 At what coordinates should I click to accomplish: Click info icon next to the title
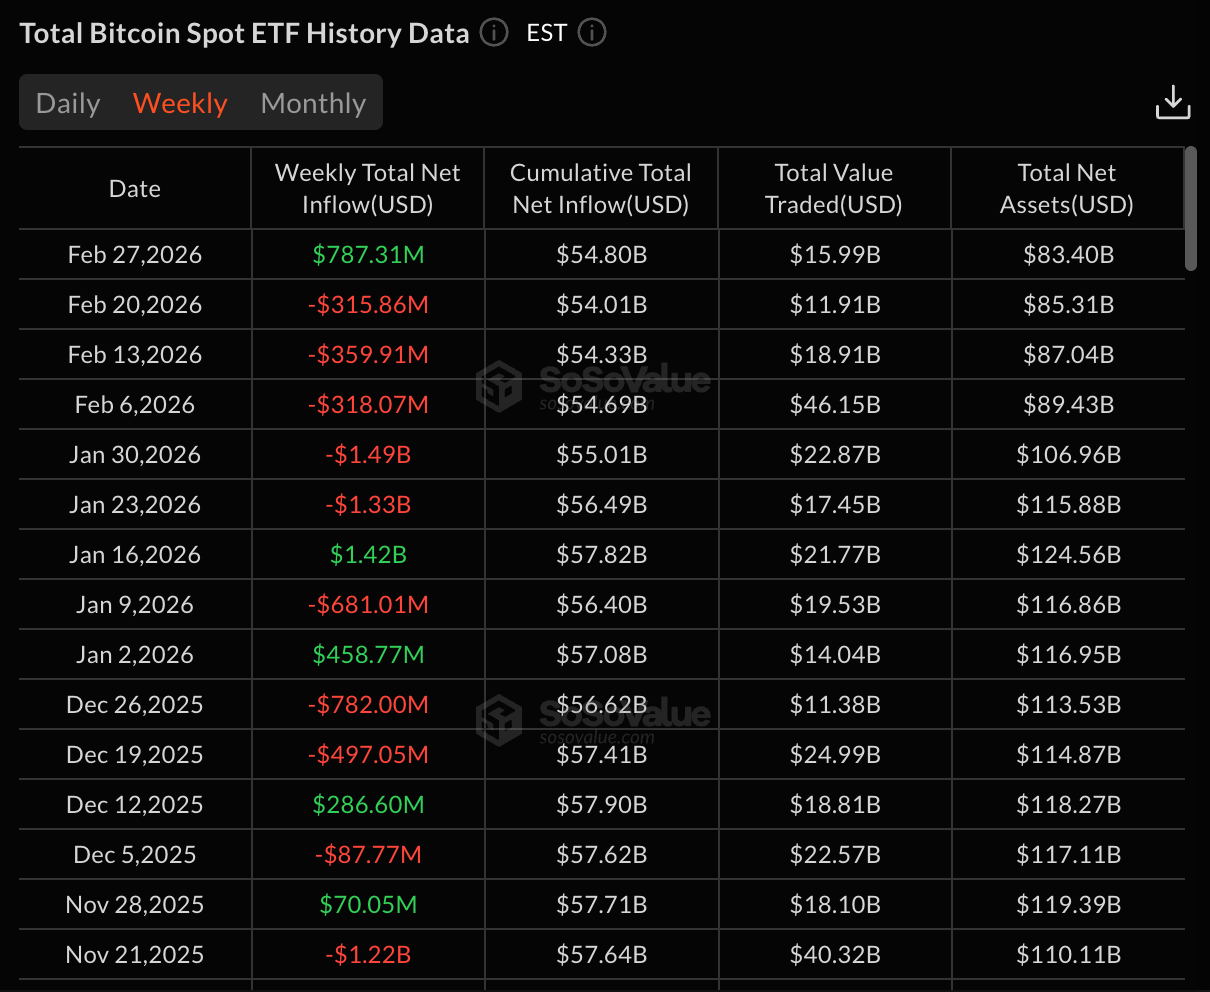click(494, 33)
